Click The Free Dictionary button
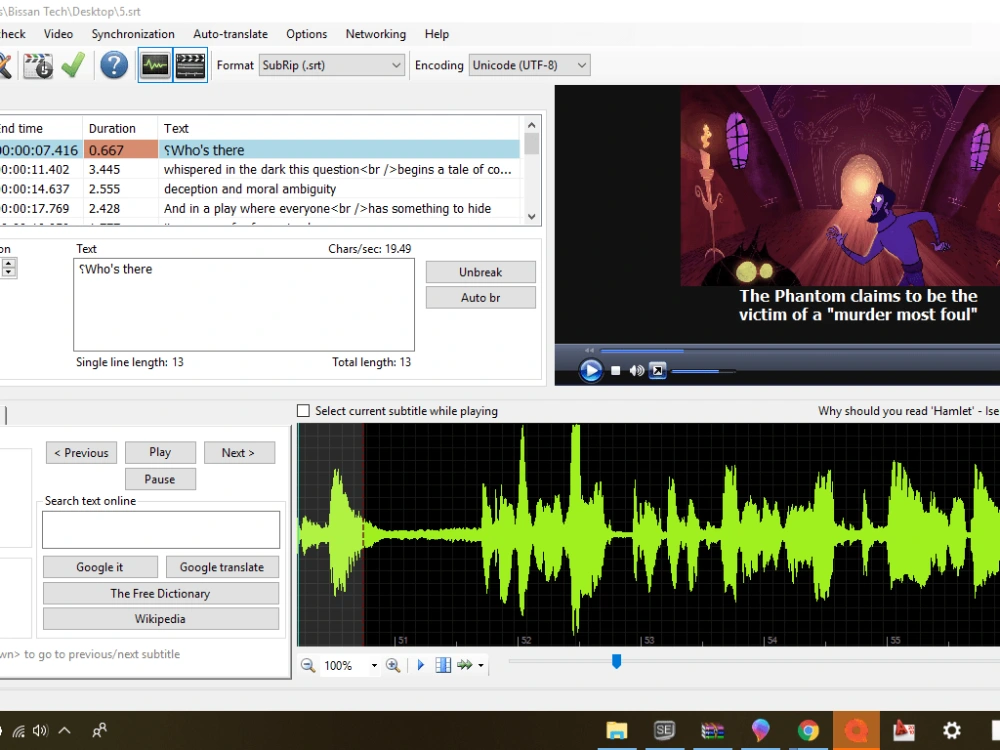Viewport: 1000px width, 750px height. (x=161, y=593)
